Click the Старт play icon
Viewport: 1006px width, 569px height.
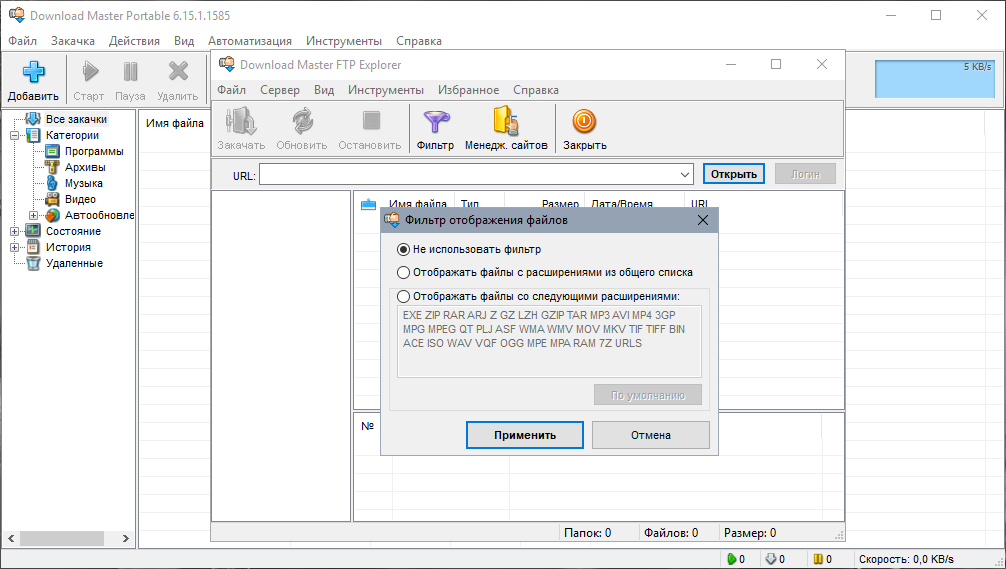(x=90, y=71)
